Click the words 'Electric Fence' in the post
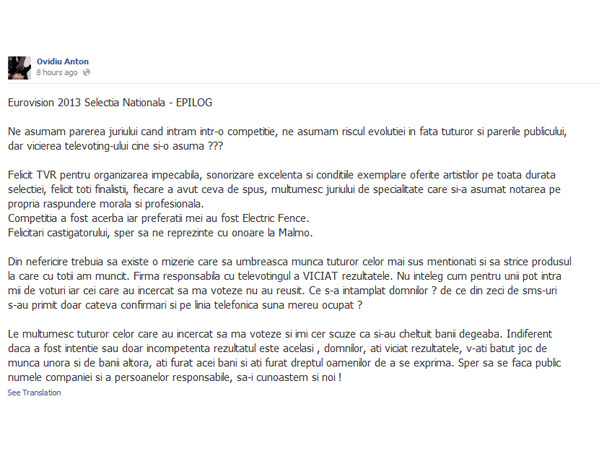This screenshot has width=604, height=454. coord(275,218)
